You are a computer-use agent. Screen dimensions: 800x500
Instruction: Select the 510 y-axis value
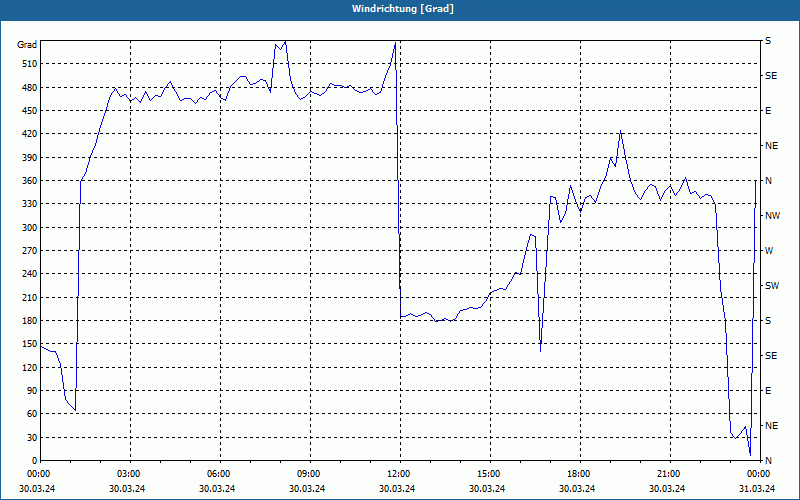(30, 64)
